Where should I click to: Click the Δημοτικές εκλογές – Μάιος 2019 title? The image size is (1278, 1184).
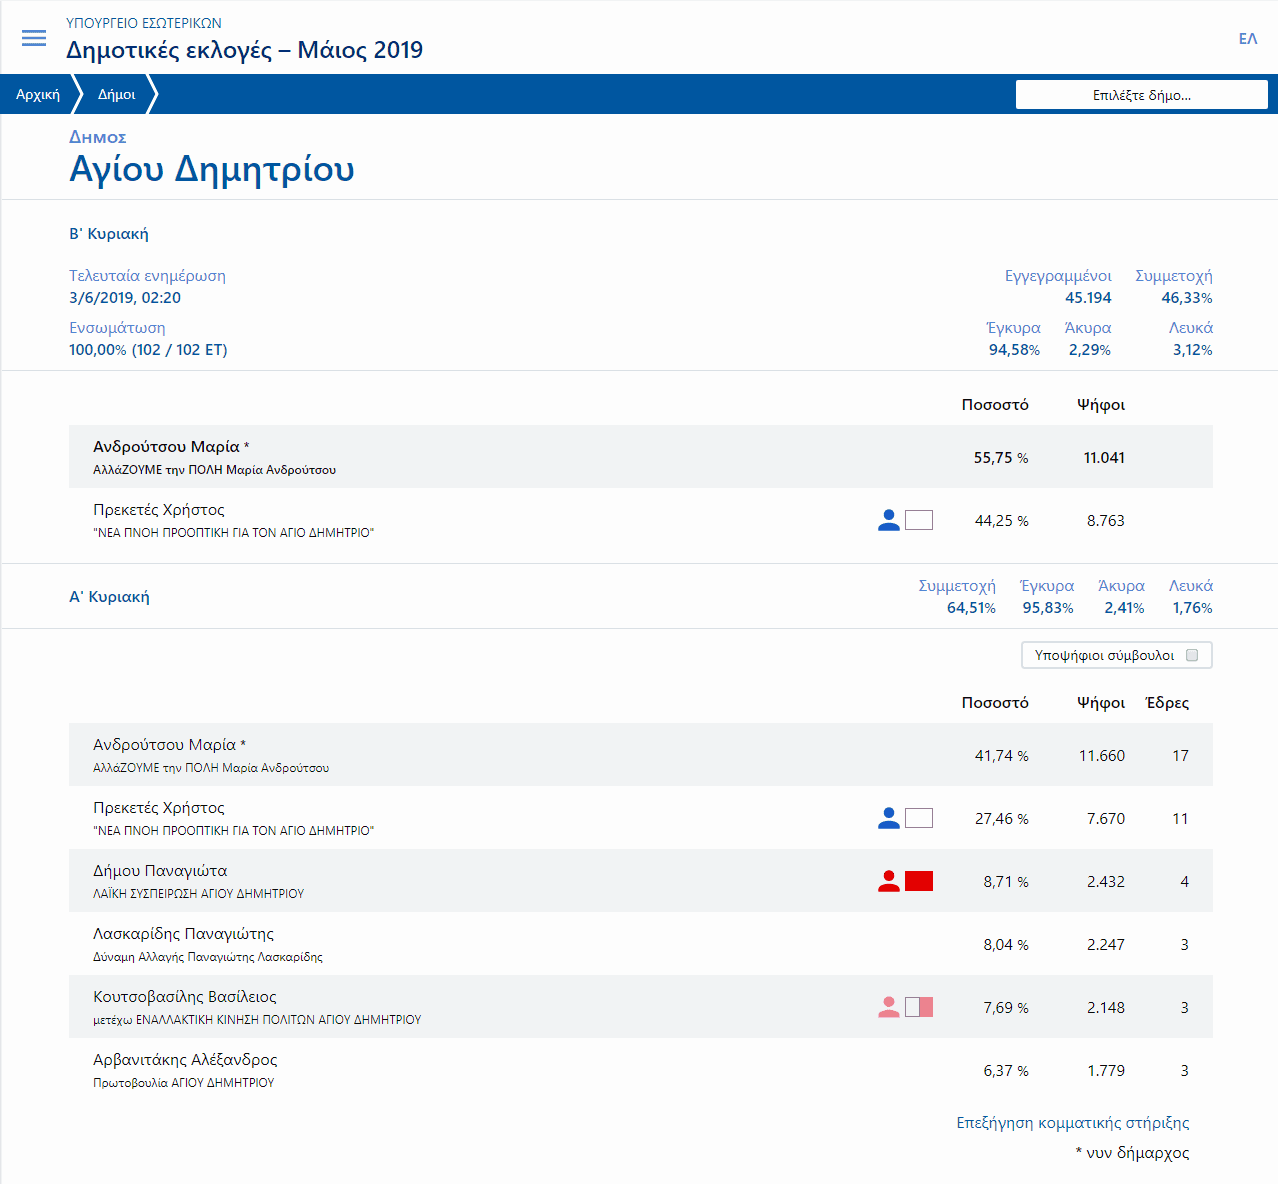pyautogui.click(x=244, y=50)
